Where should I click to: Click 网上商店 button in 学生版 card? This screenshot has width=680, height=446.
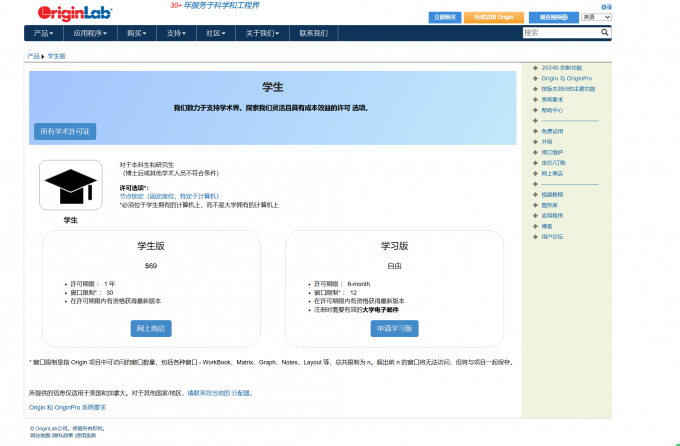151,328
